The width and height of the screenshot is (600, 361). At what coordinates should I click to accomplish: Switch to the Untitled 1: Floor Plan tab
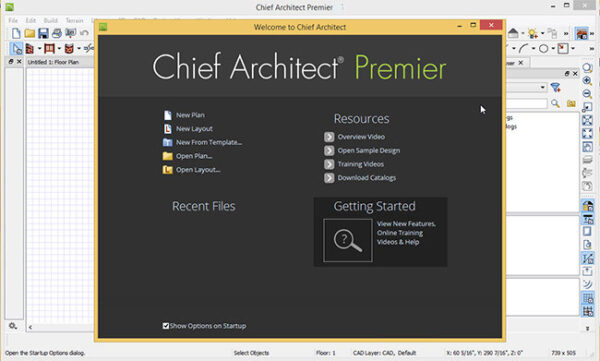coord(53,62)
